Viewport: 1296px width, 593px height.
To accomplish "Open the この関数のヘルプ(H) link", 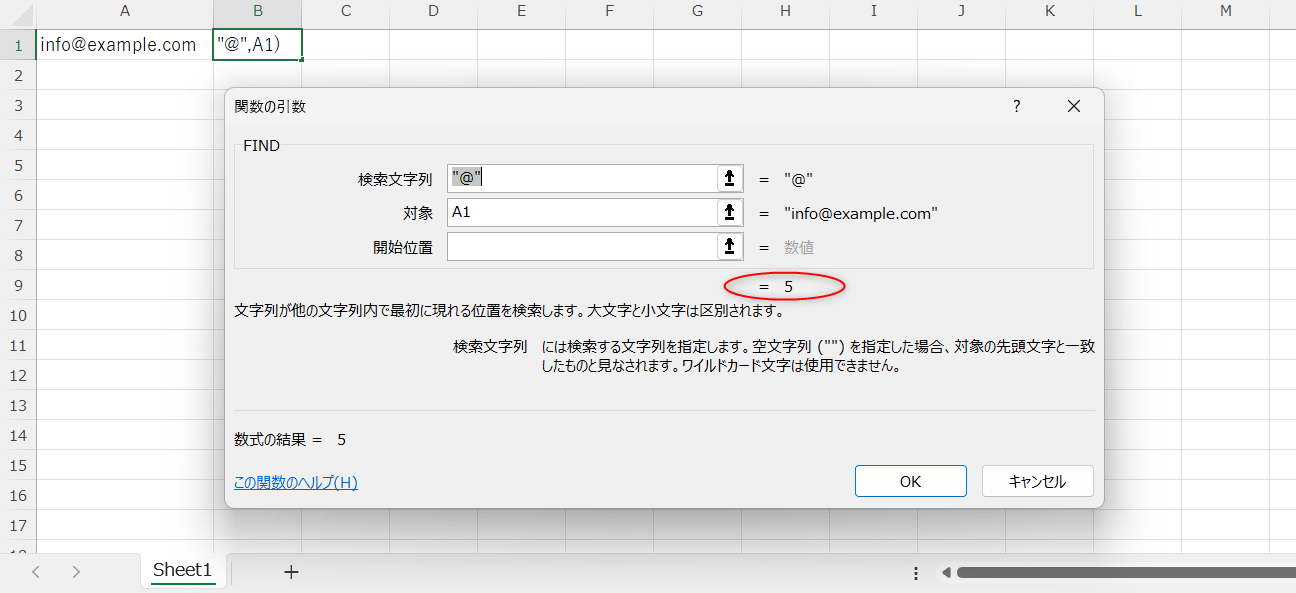I will click(295, 482).
